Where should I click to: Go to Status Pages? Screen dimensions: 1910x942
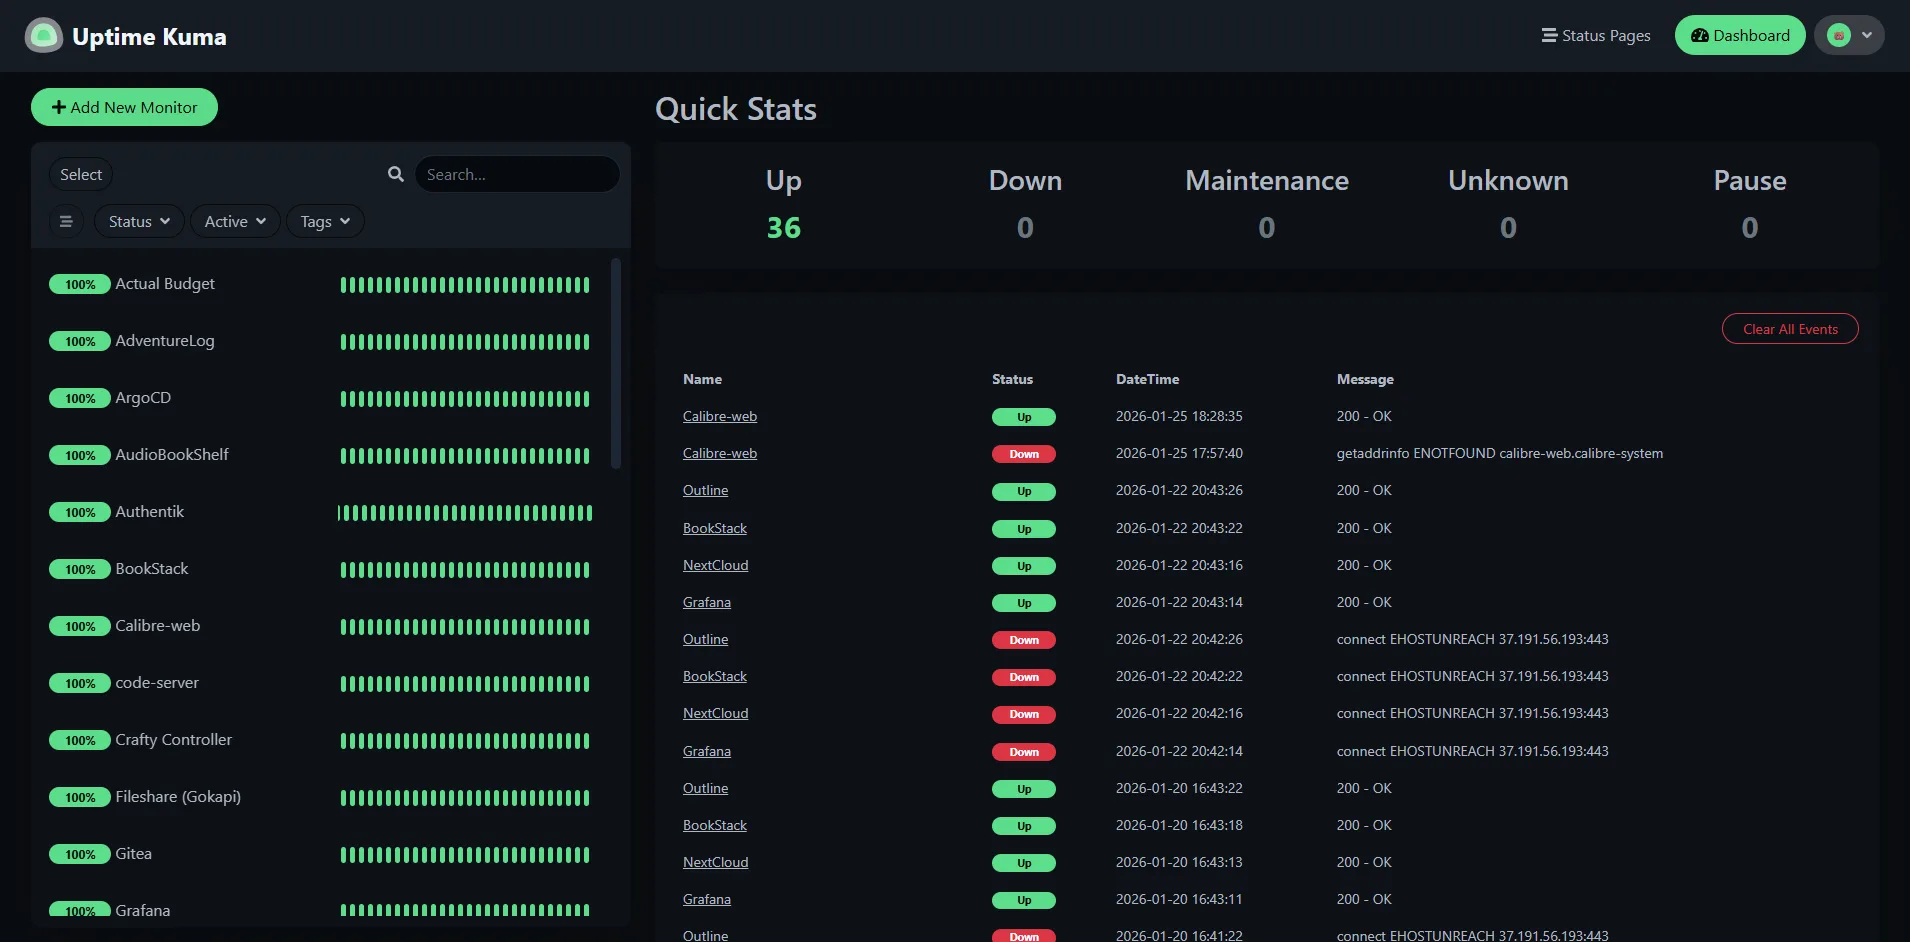click(1596, 35)
